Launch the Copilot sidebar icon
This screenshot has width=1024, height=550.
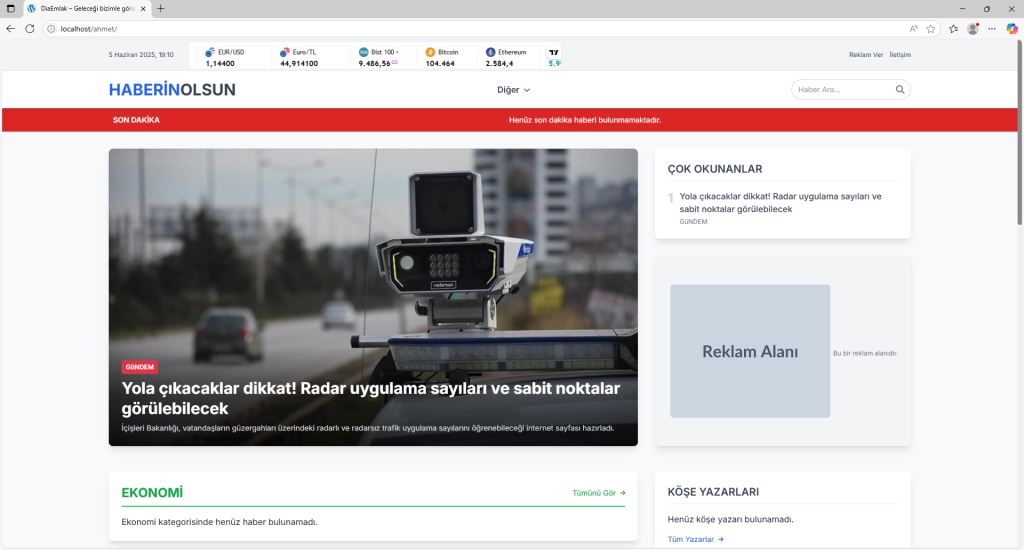click(1012, 29)
